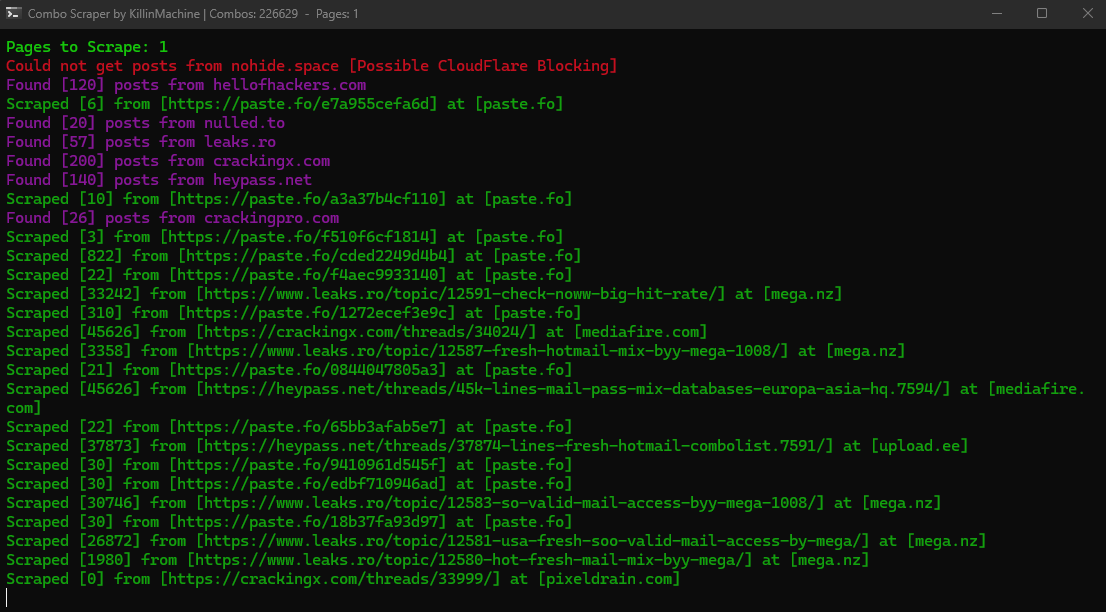Click the paste.fo/a3a37b4cf110 URL
Image resolution: width=1106 pixels, height=612 pixels.
pyautogui.click(x=308, y=199)
